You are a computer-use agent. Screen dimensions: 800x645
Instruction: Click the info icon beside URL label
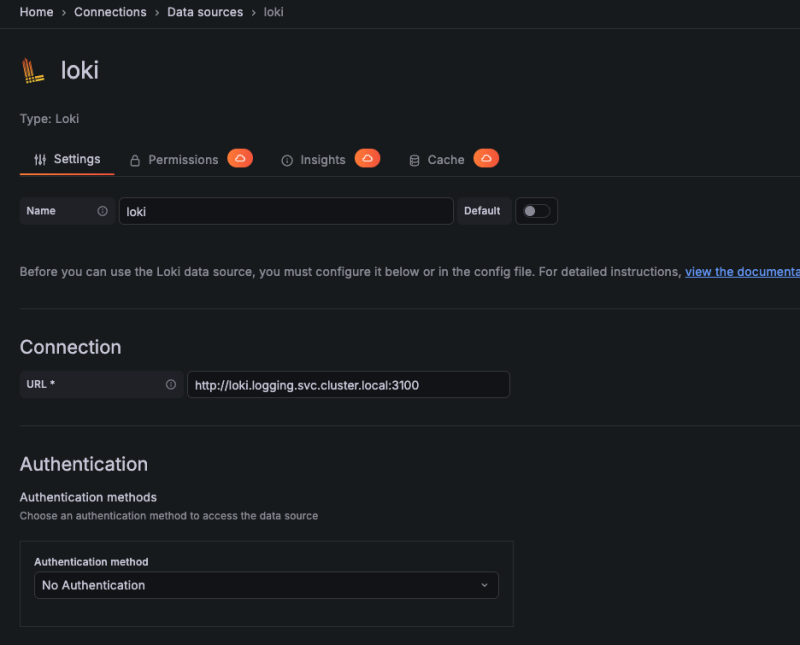tap(170, 385)
